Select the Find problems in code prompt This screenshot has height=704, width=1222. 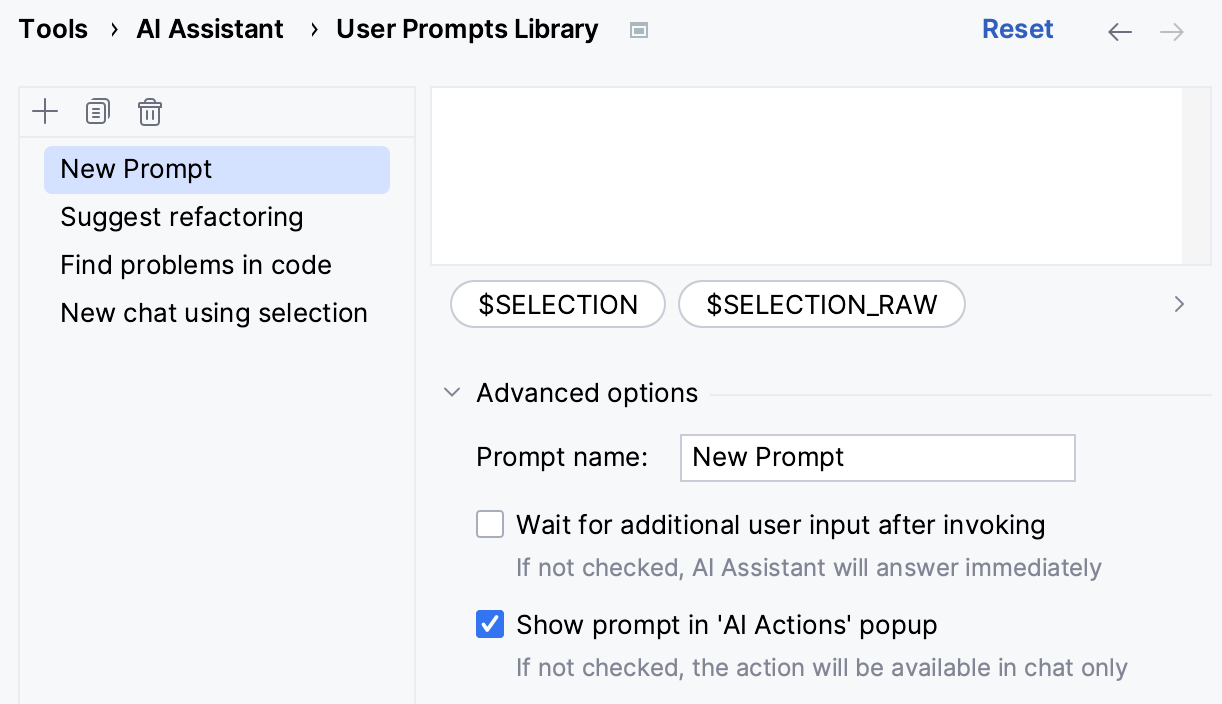tap(196, 265)
